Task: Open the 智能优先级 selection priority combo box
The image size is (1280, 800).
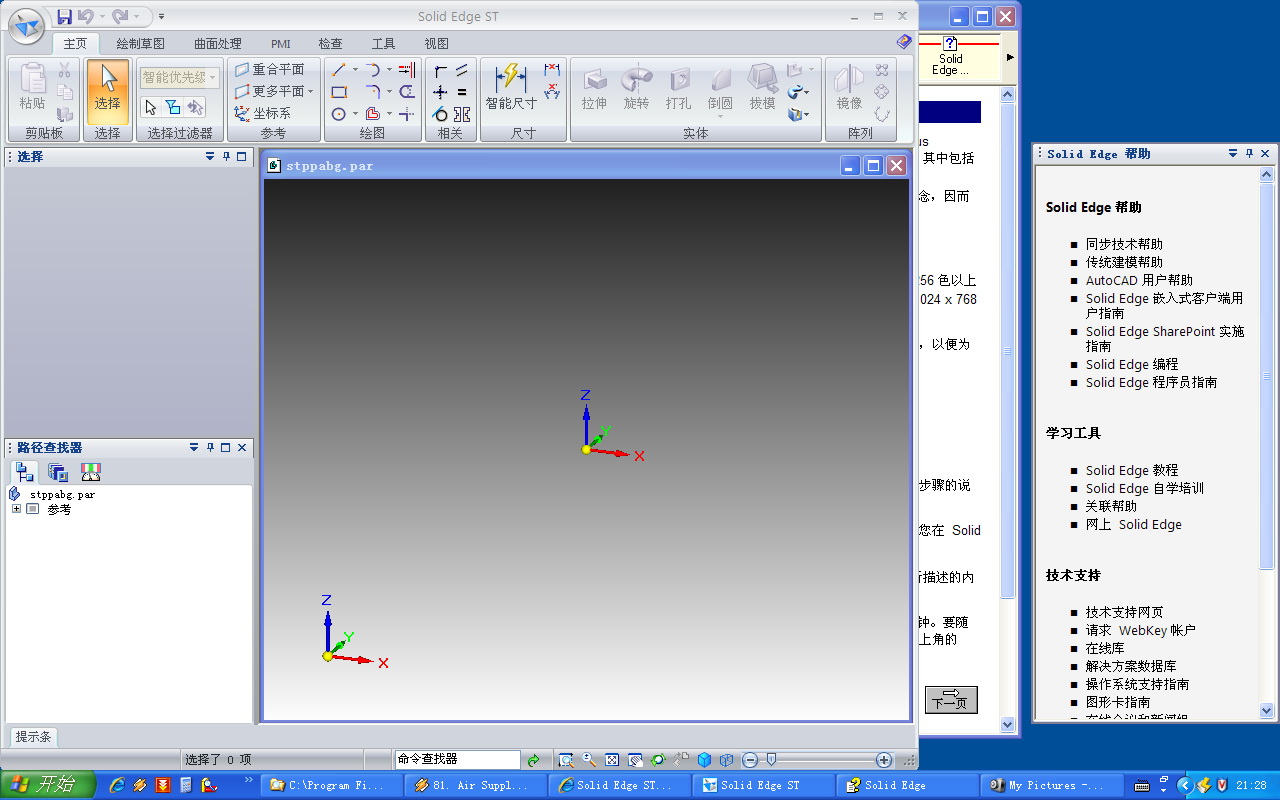Action: click(x=179, y=77)
